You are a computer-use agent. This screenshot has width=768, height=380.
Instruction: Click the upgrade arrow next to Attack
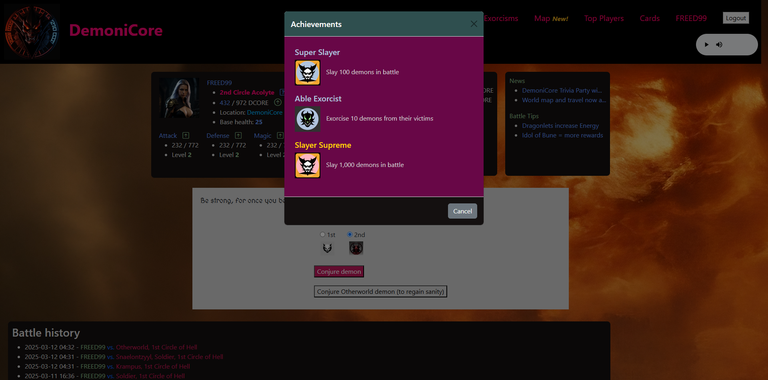click(x=186, y=136)
